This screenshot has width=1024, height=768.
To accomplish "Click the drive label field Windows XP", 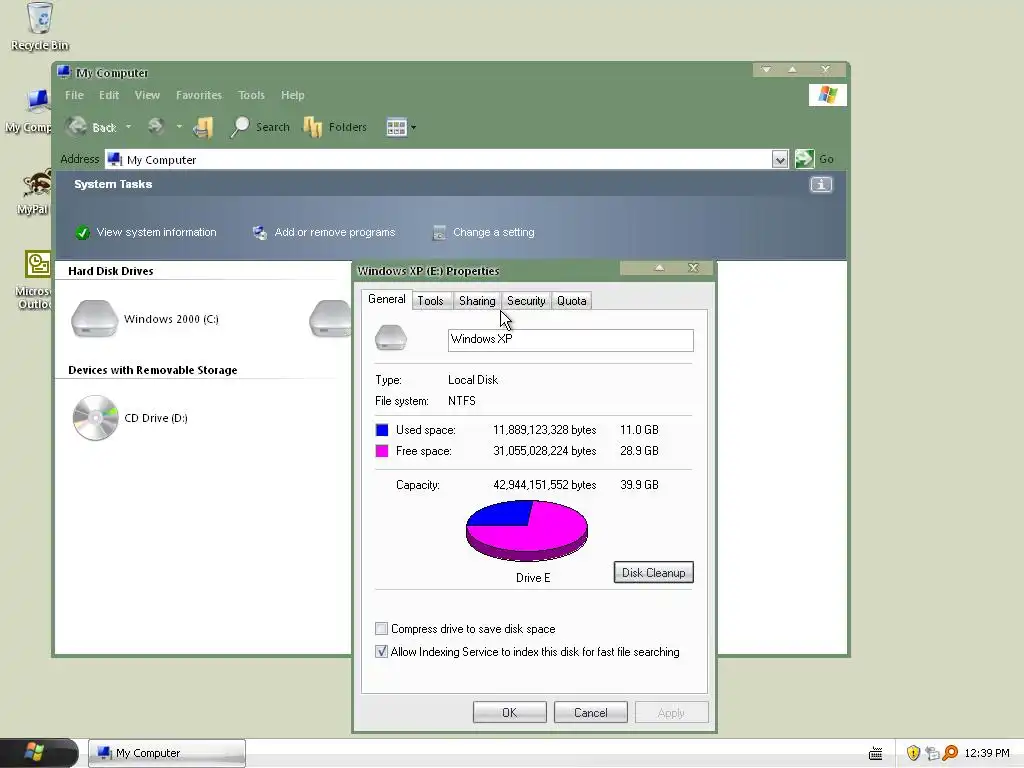I will tap(571, 340).
